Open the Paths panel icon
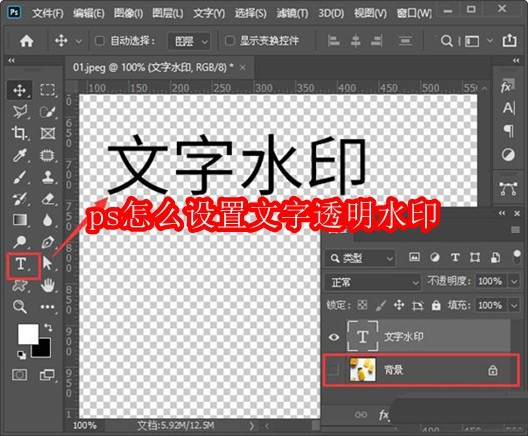 508,189
